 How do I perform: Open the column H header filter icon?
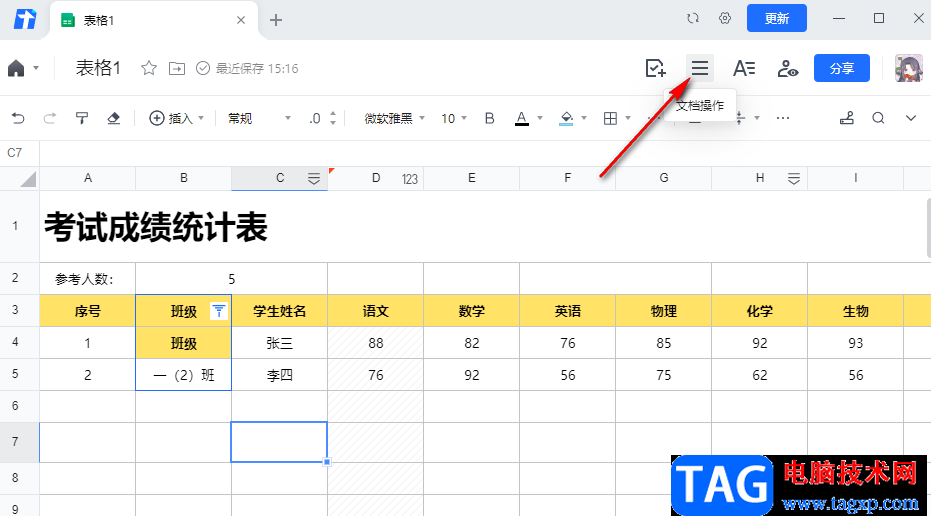[794, 179]
